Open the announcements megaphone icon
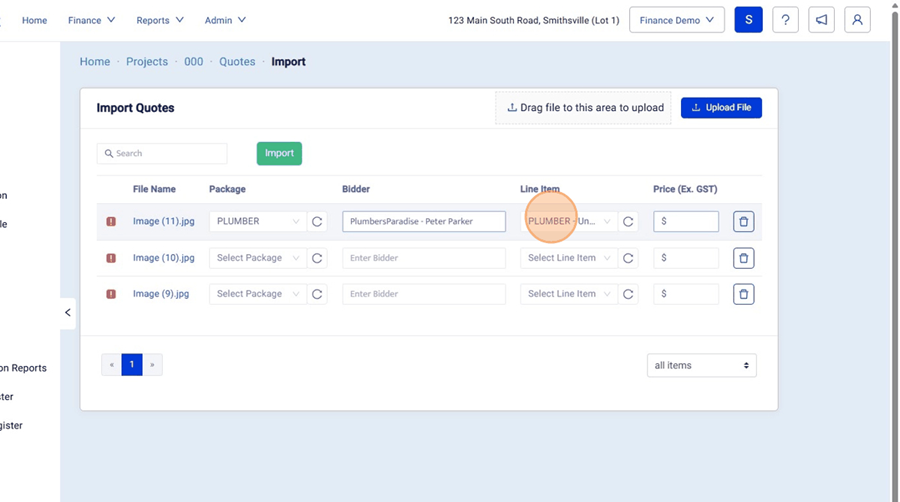This screenshot has width=900, height=502. click(x=821, y=20)
